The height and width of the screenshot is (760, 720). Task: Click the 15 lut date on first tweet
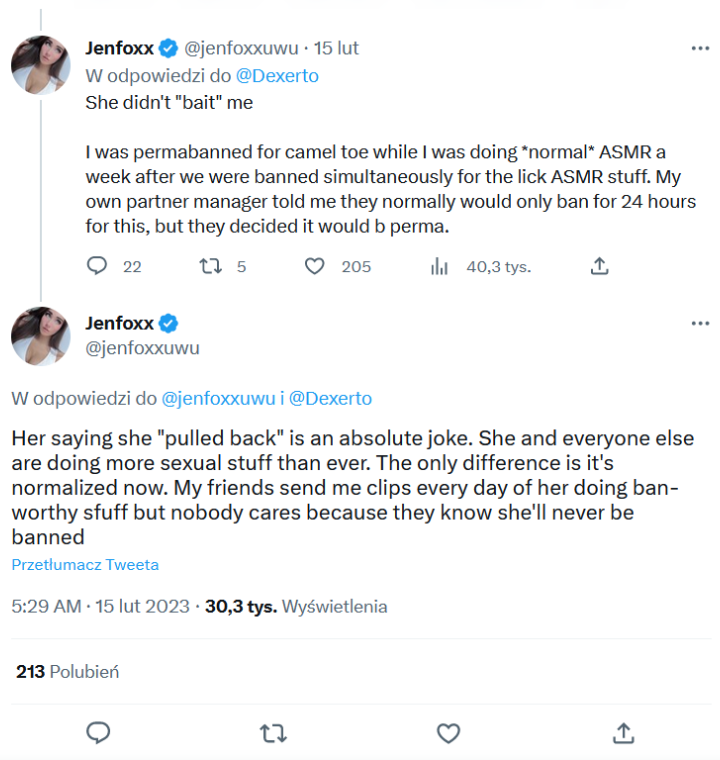coord(336,48)
